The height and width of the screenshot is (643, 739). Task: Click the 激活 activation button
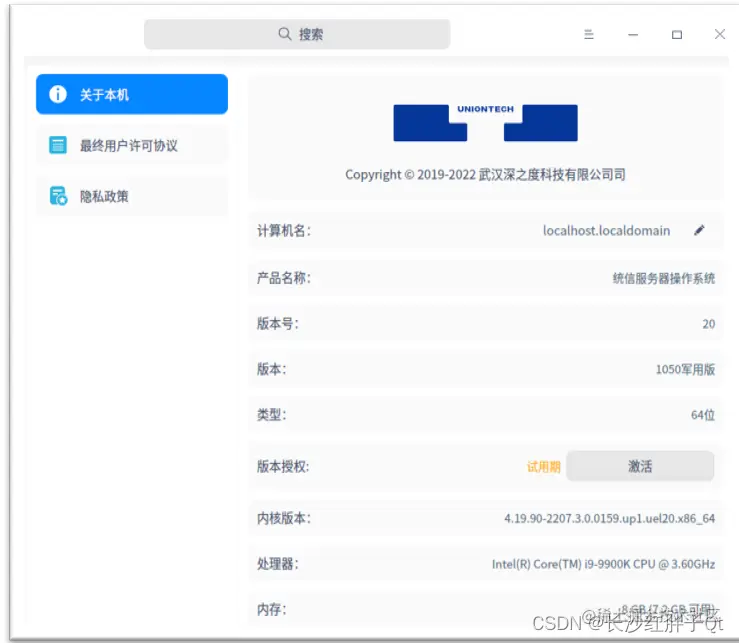(x=640, y=466)
